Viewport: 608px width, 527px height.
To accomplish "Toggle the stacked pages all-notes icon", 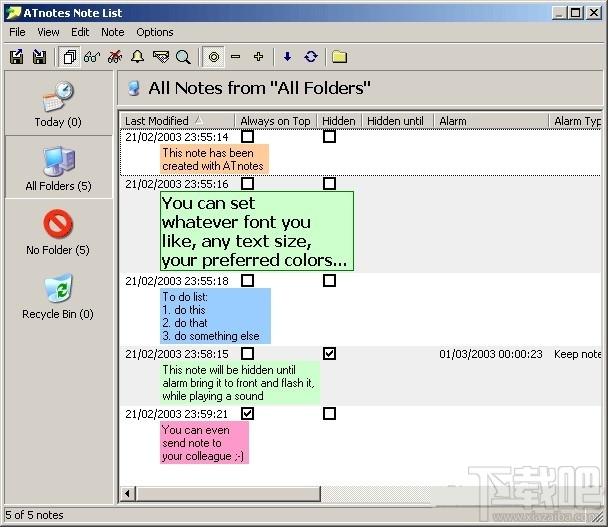I will (x=70, y=57).
